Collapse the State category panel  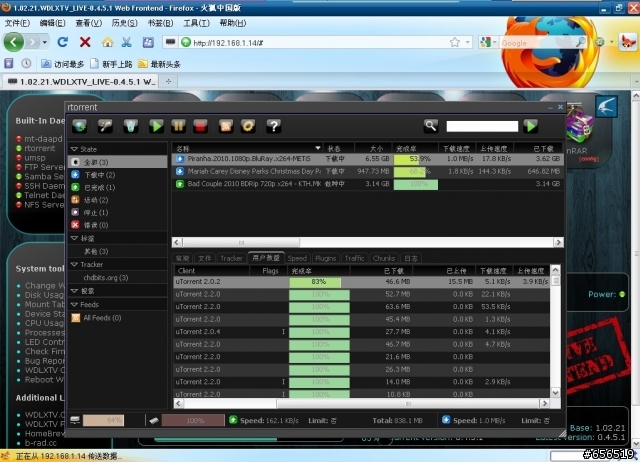(74, 149)
